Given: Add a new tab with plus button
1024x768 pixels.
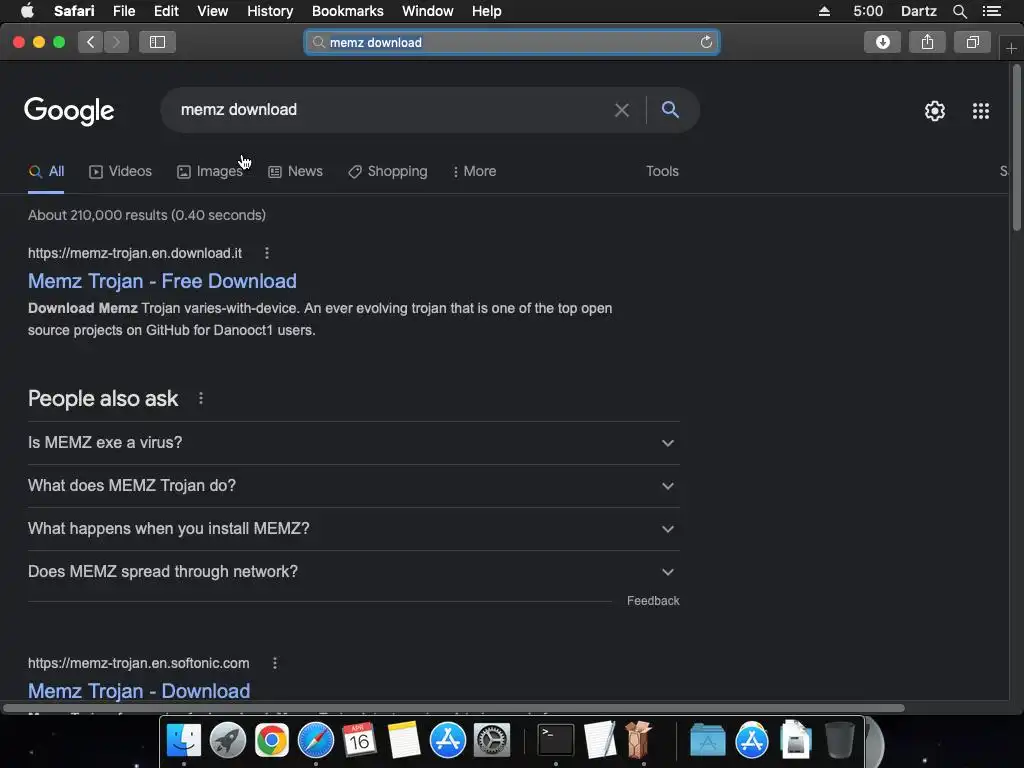Looking at the screenshot, I should coord(1011,48).
